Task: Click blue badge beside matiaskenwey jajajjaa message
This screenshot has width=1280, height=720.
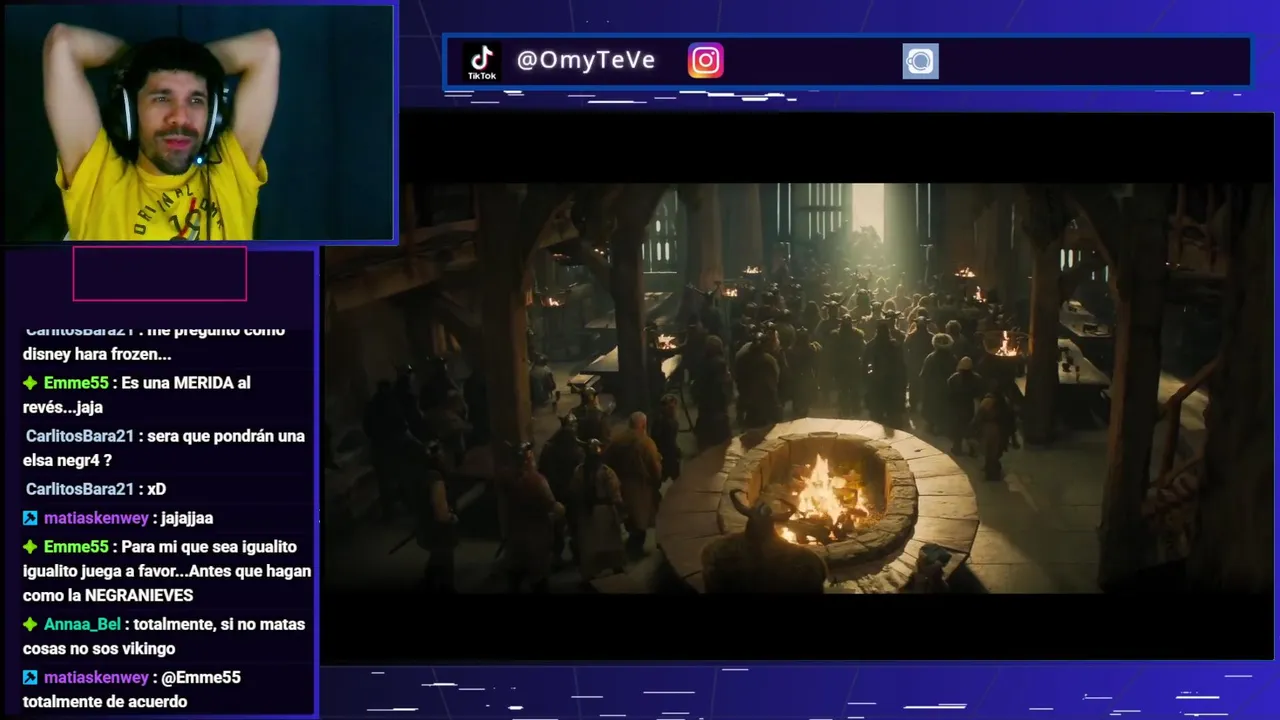Action: [x=30, y=518]
